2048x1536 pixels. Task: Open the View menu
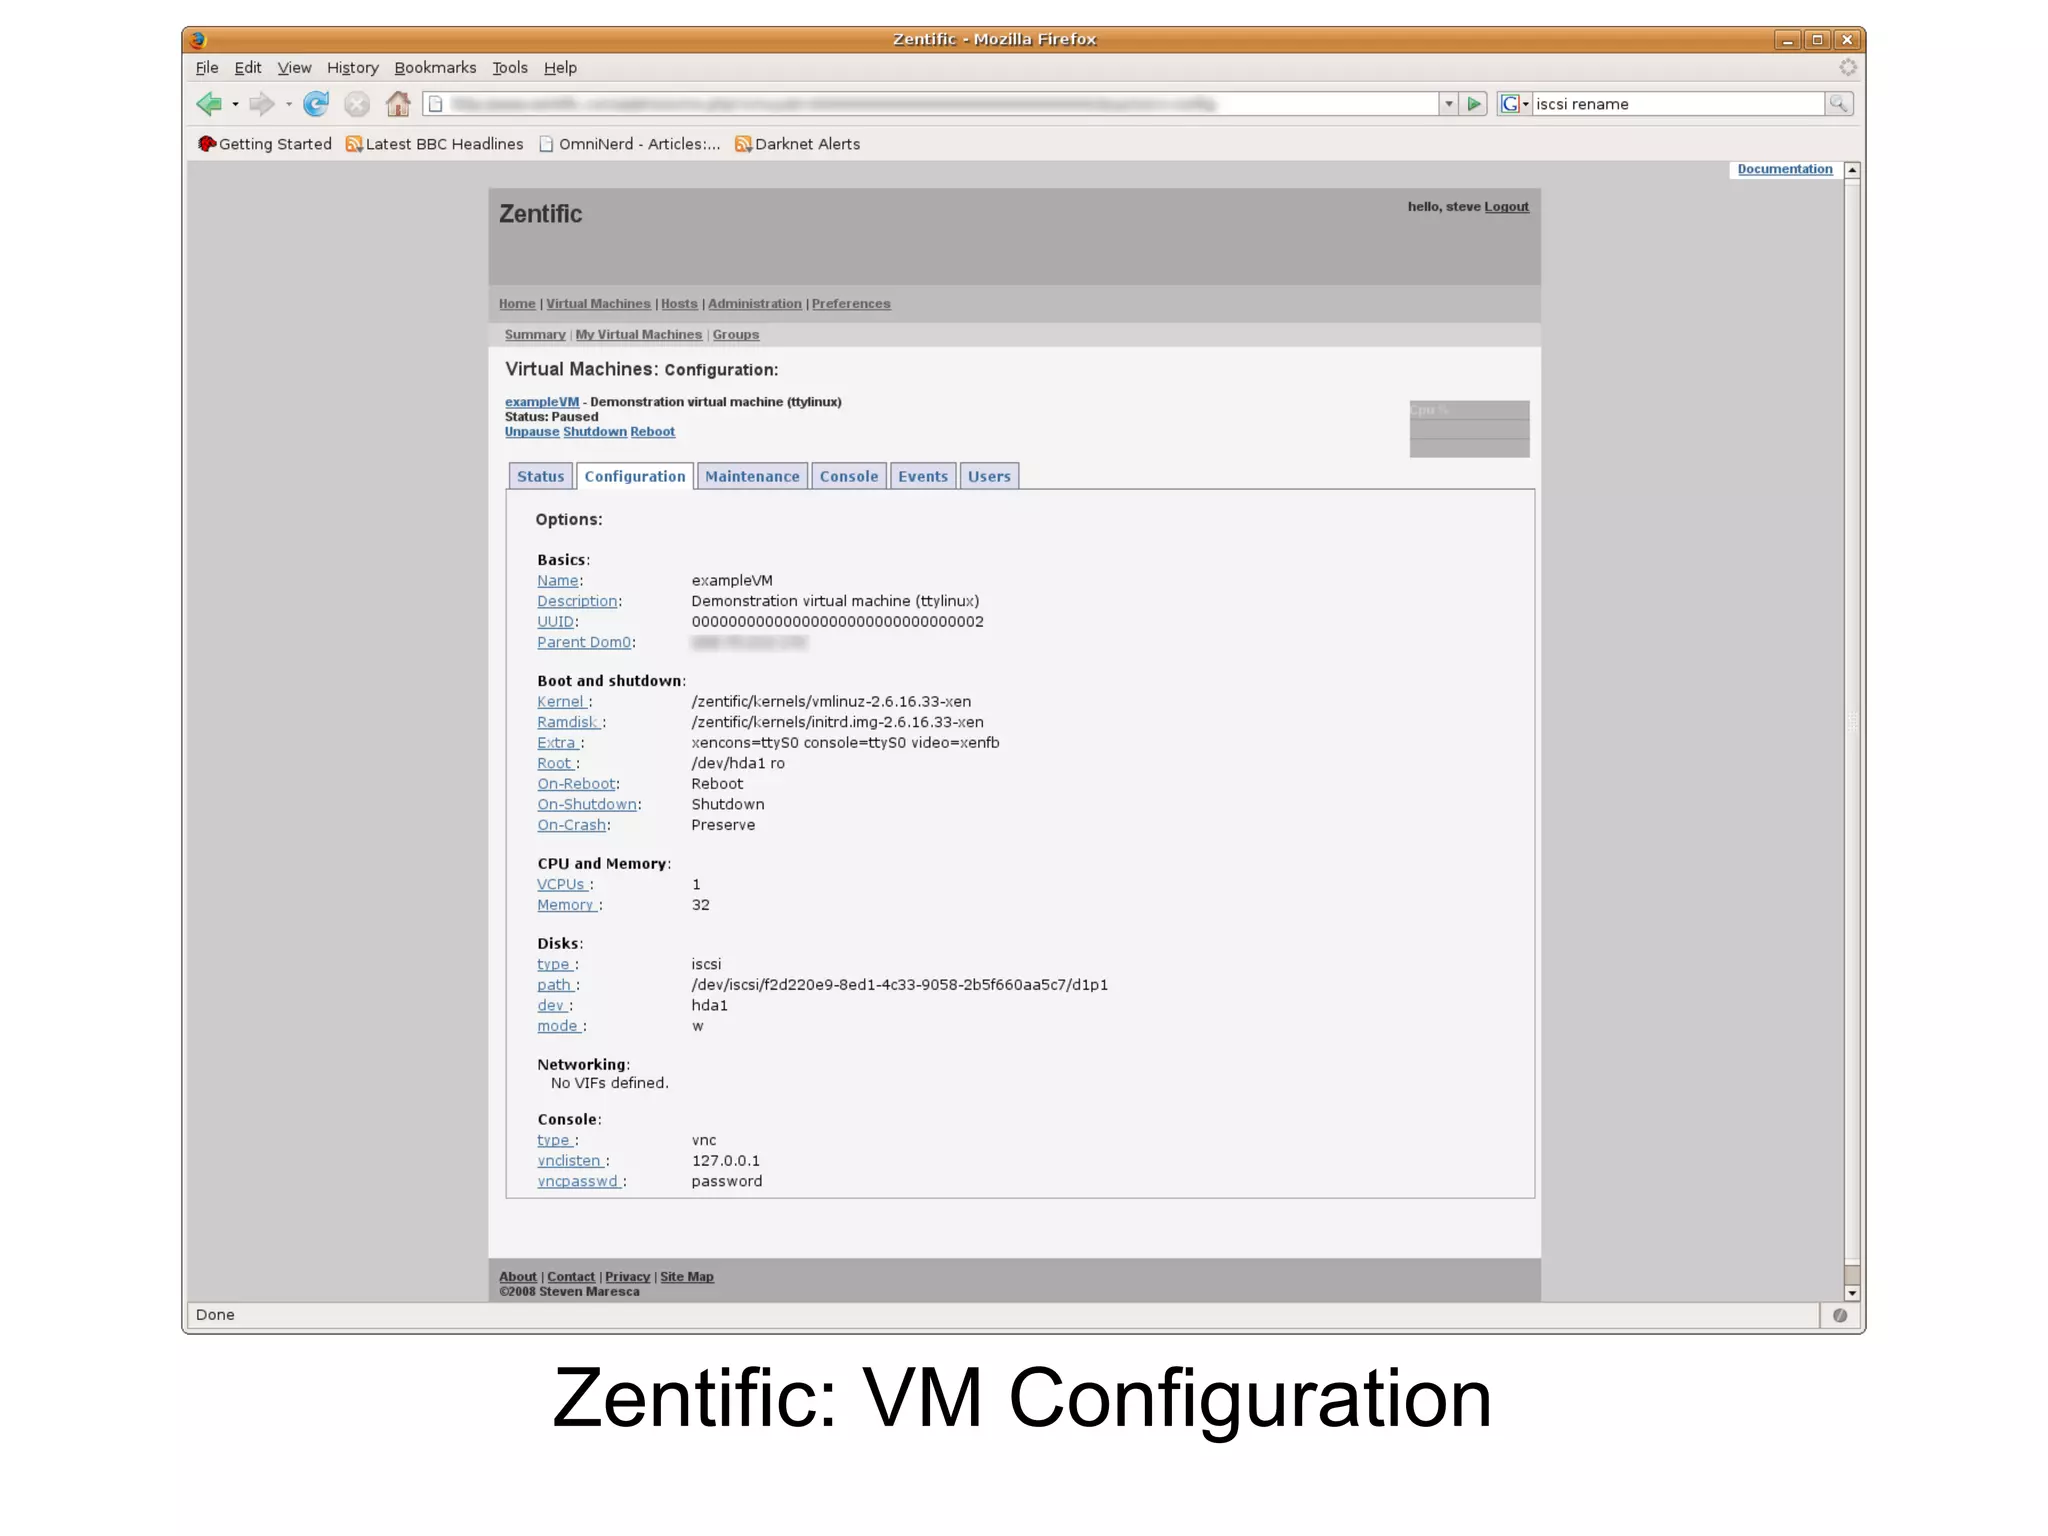tap(294, 68)
